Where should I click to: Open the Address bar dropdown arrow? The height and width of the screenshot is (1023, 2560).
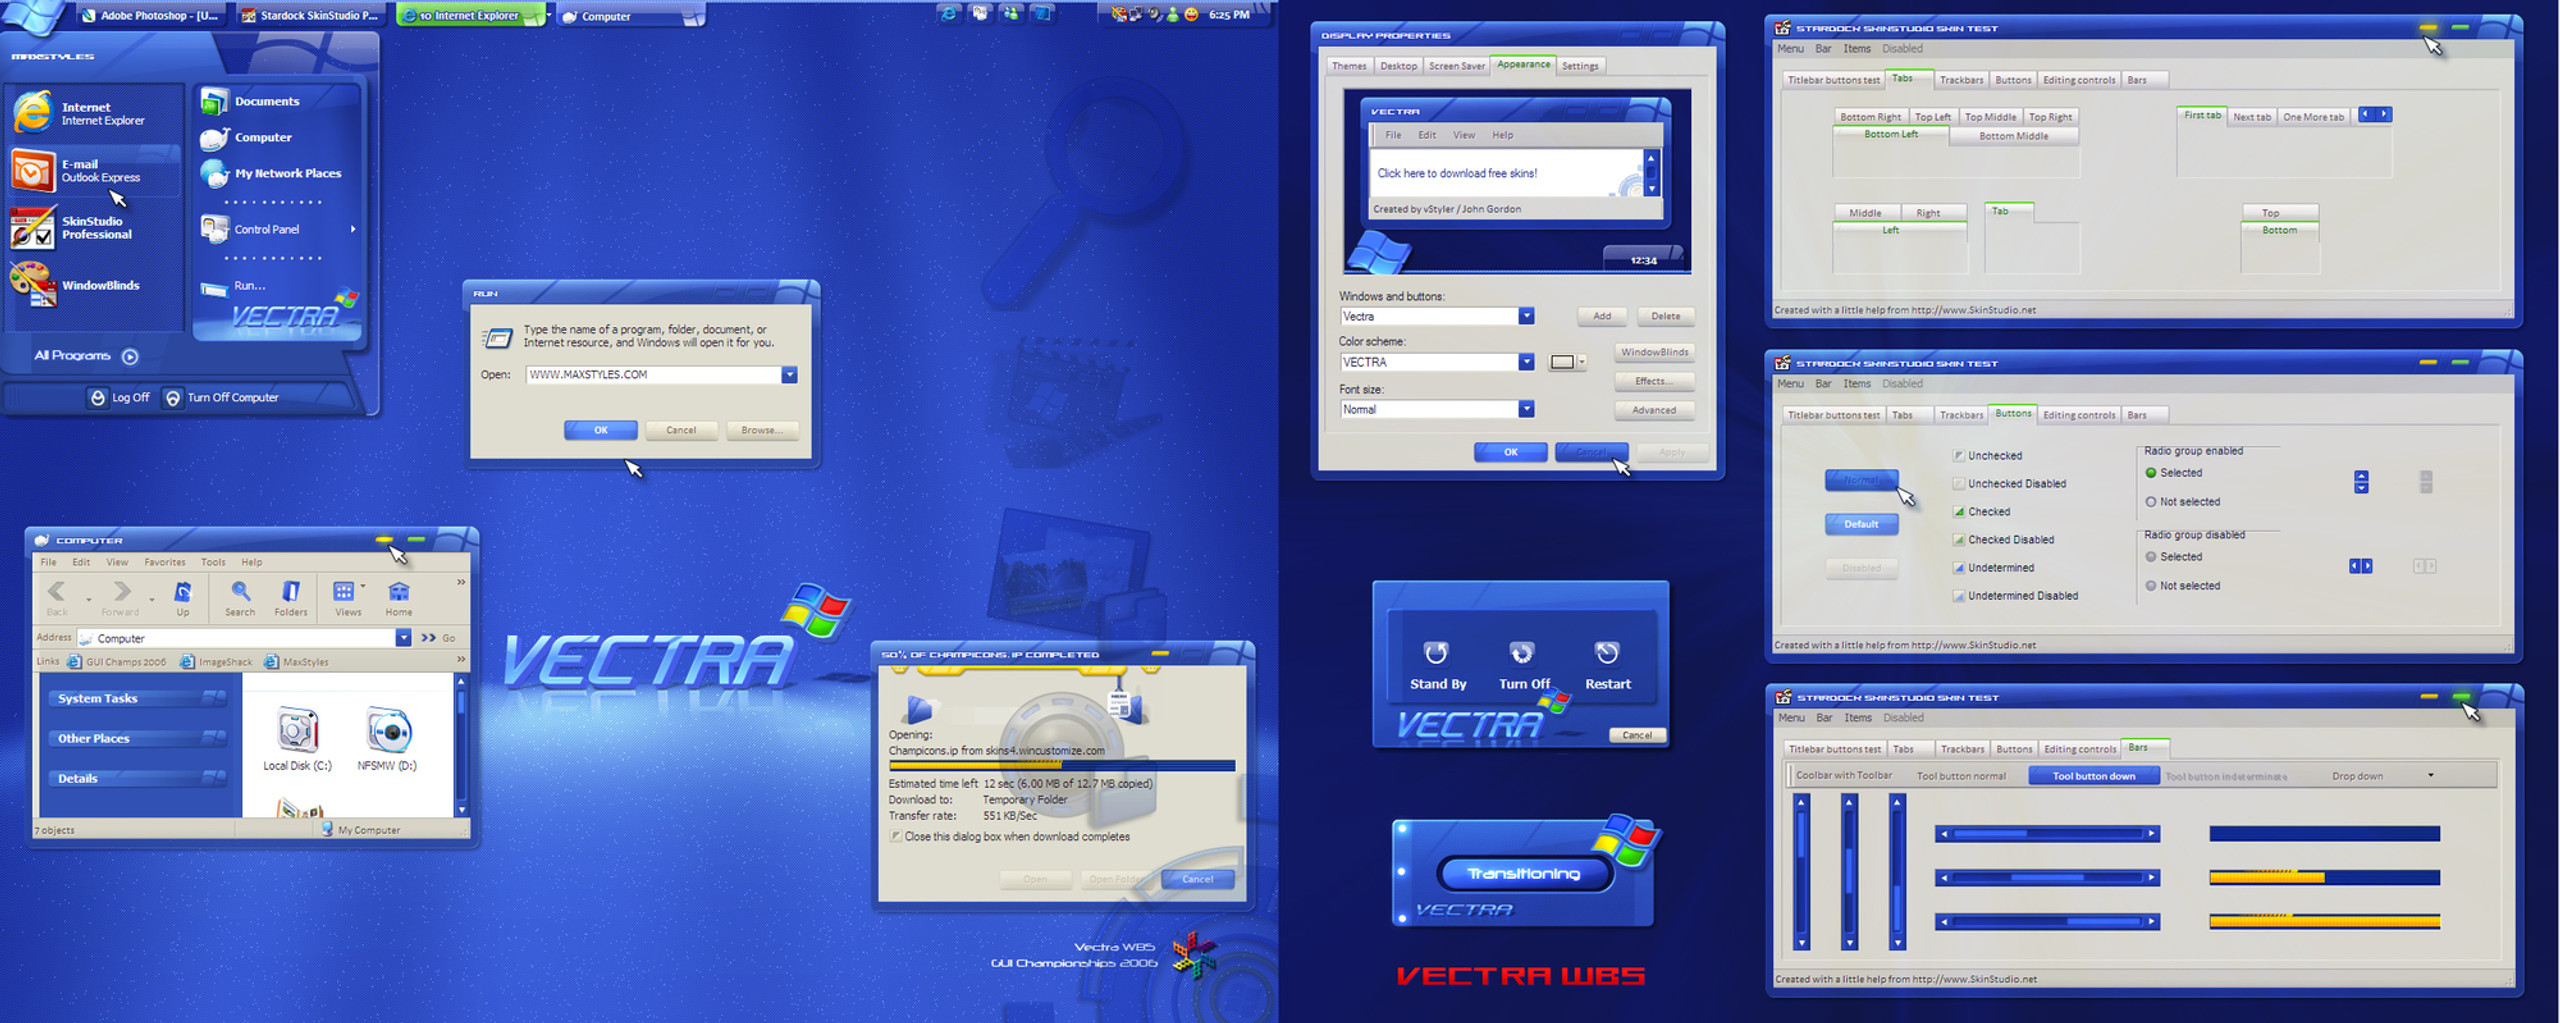pyautogui.click(x=403, y=638)
